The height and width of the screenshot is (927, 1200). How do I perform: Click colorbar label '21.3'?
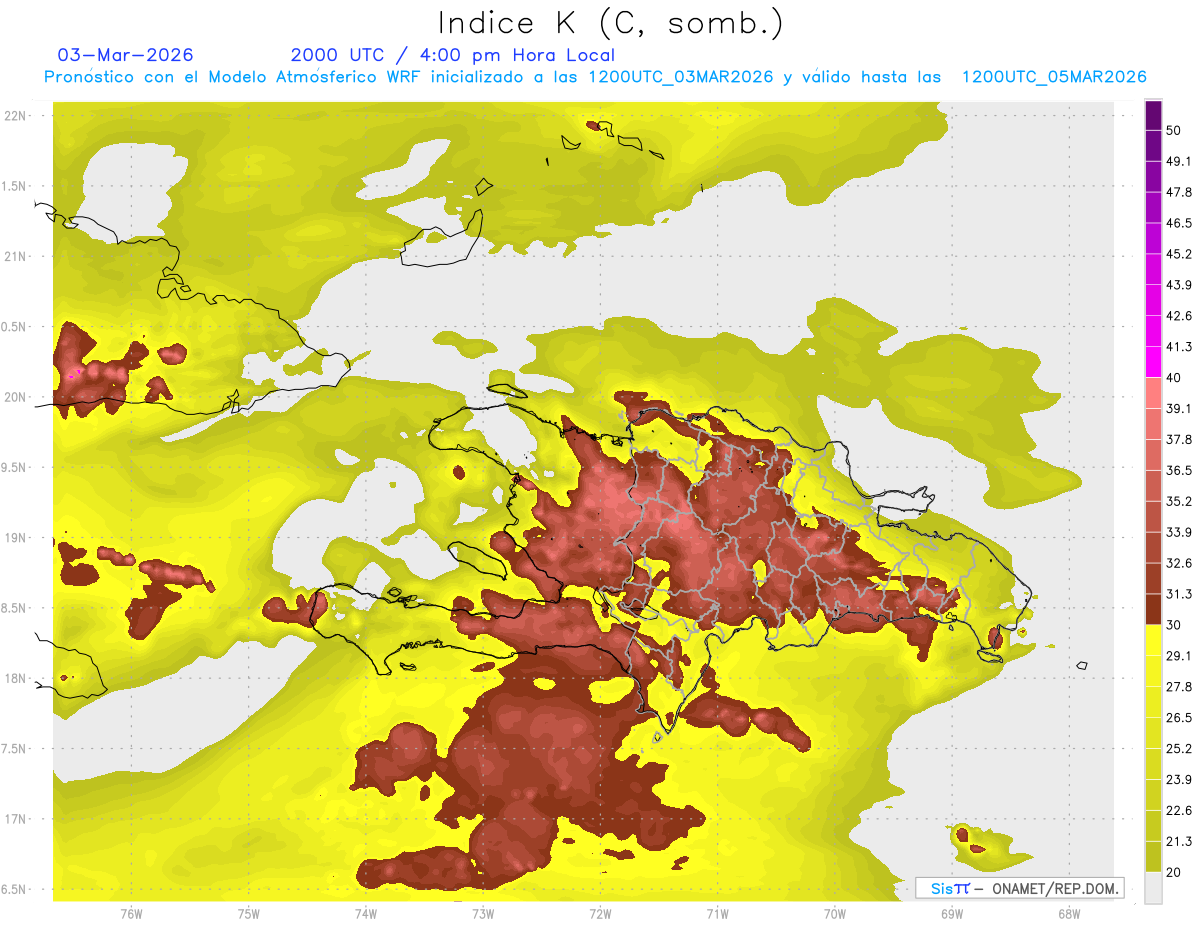[x=1179, y=842]
